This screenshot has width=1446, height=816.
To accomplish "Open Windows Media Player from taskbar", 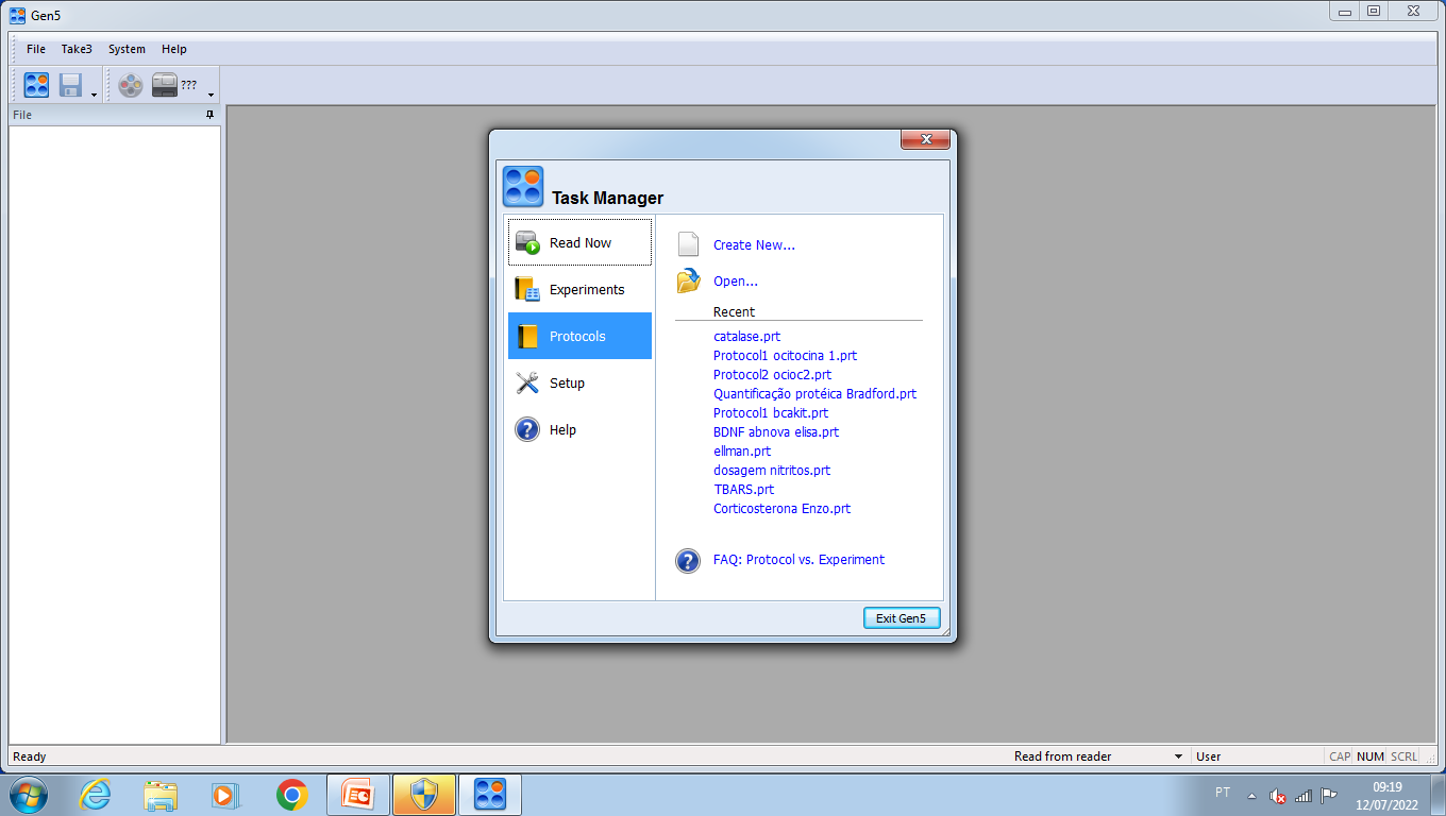I will point(225,795).
